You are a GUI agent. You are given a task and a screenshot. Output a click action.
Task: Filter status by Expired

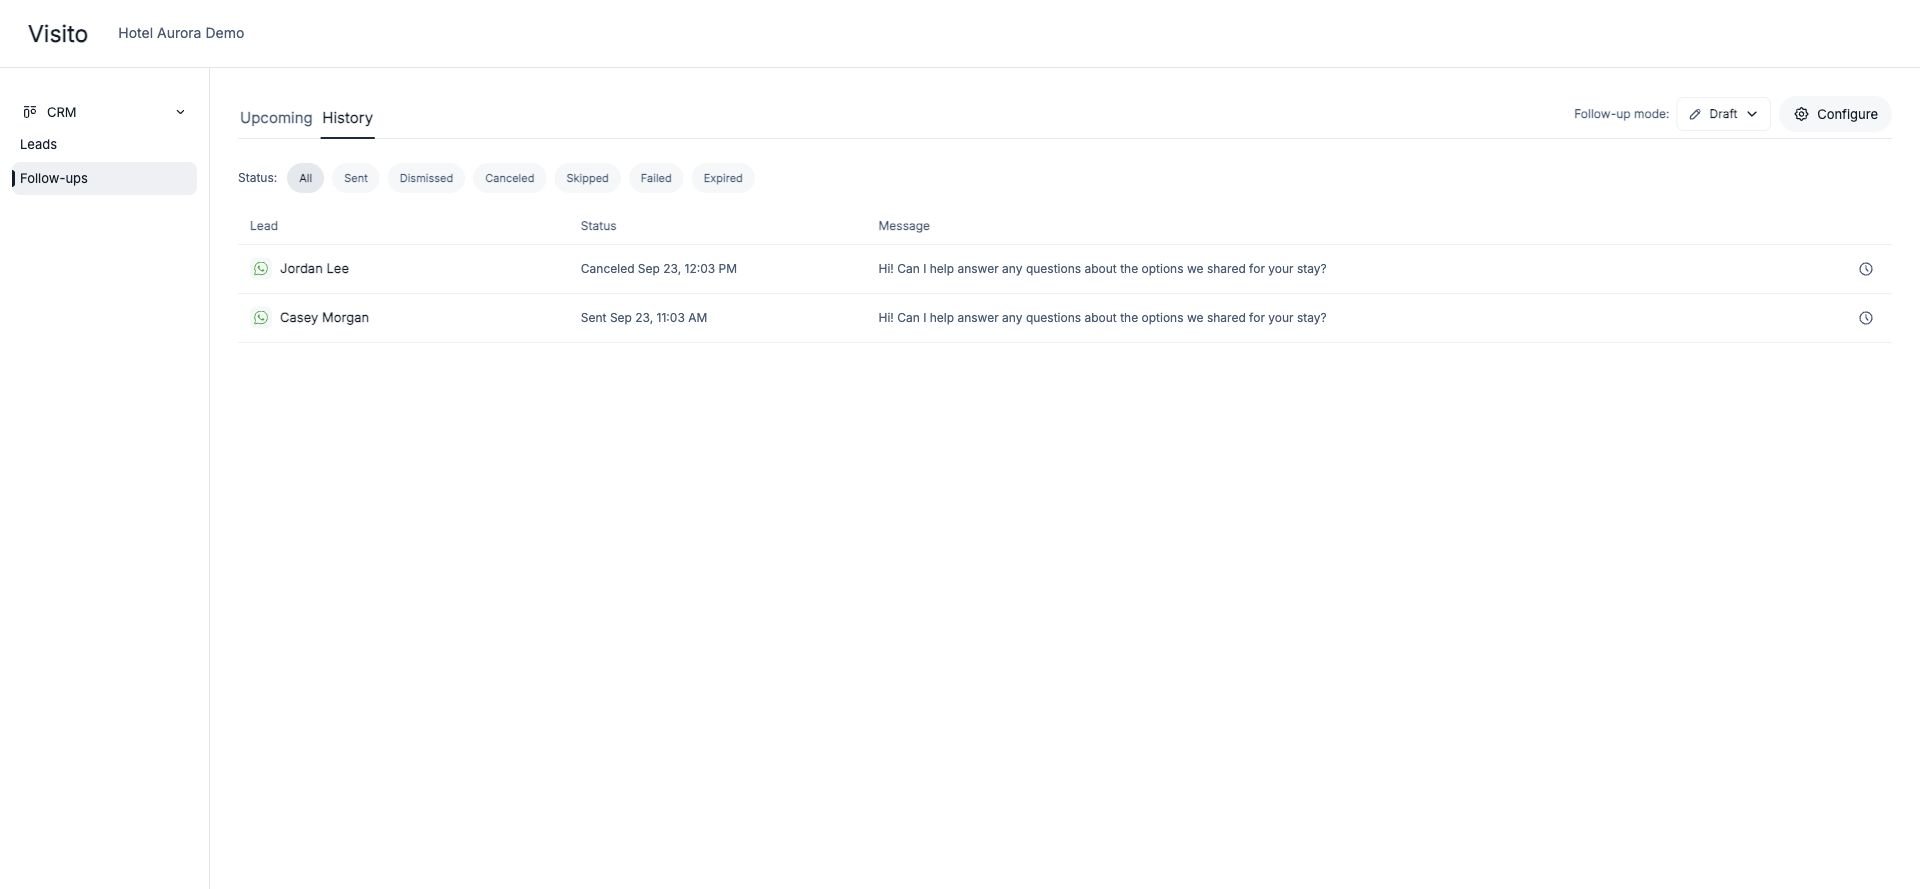[723, 178]
